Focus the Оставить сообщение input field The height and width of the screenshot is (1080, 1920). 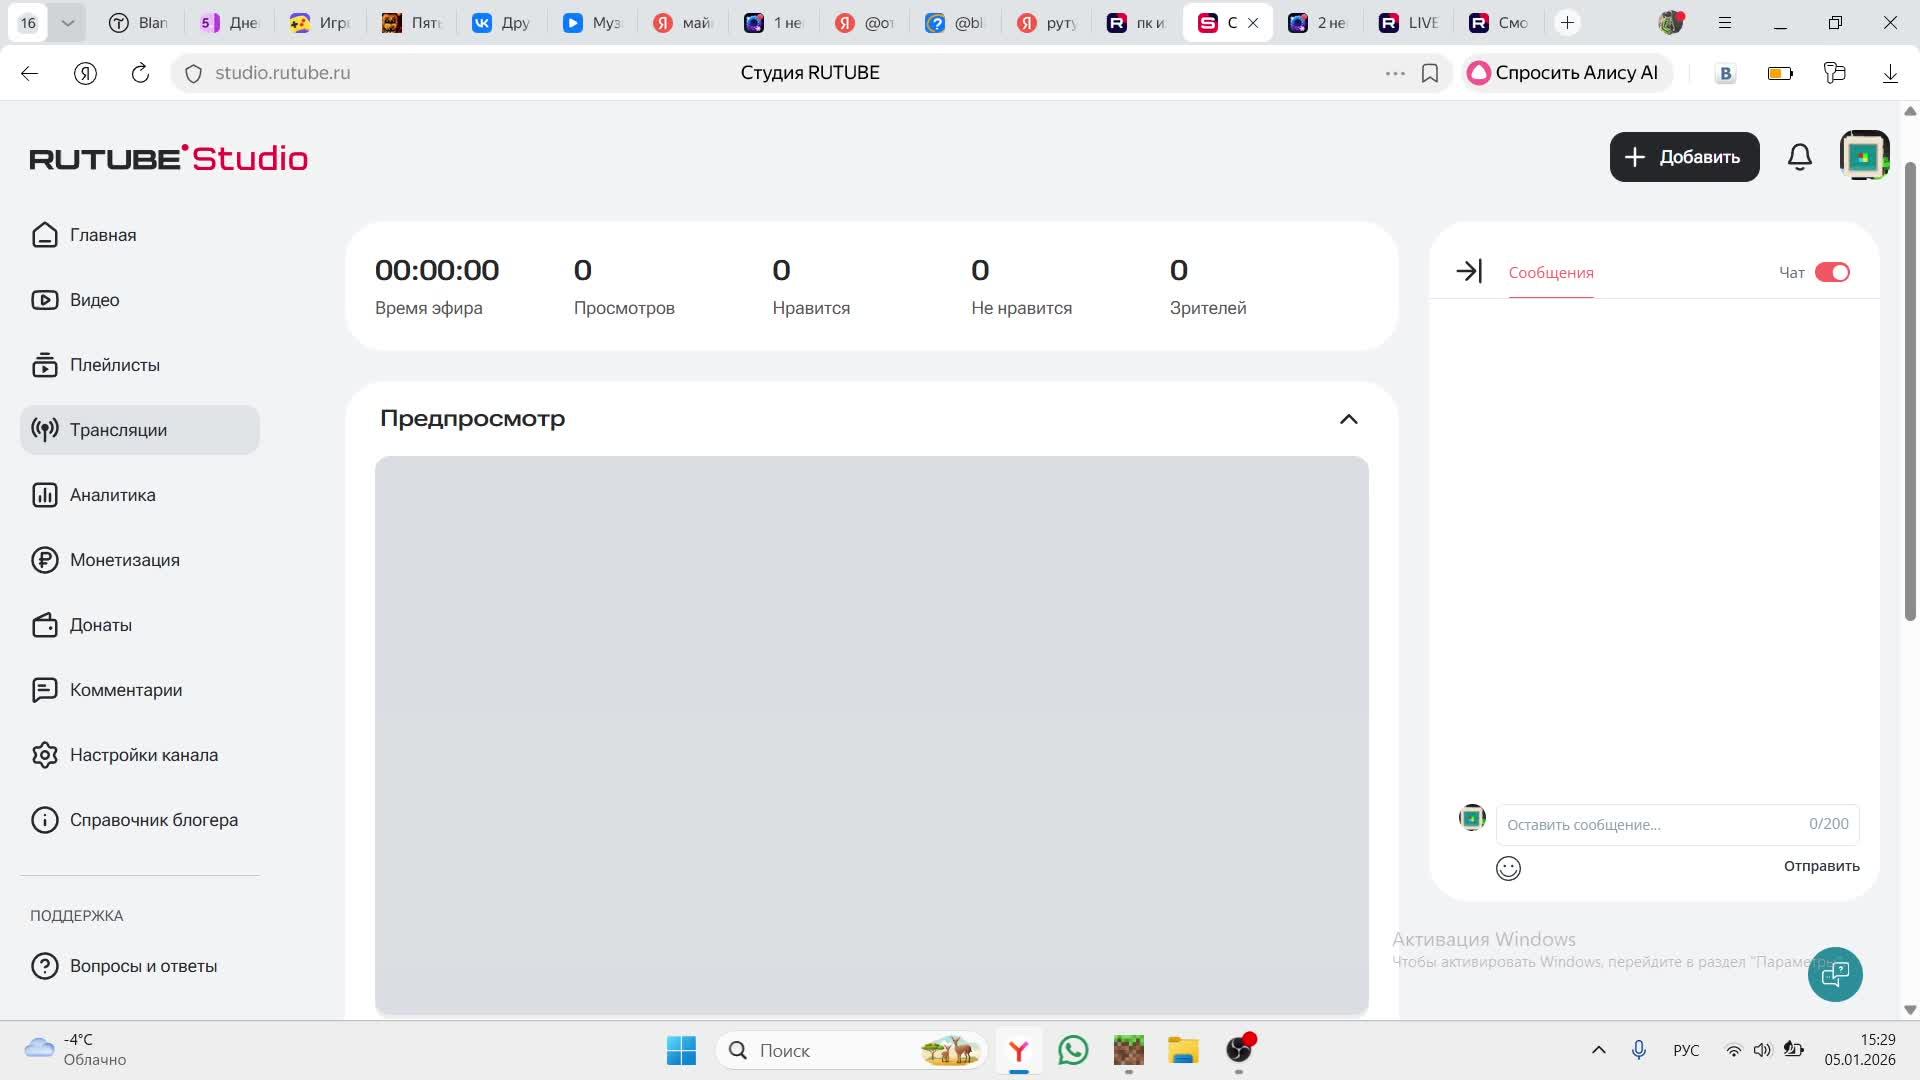coord(1650,824)
